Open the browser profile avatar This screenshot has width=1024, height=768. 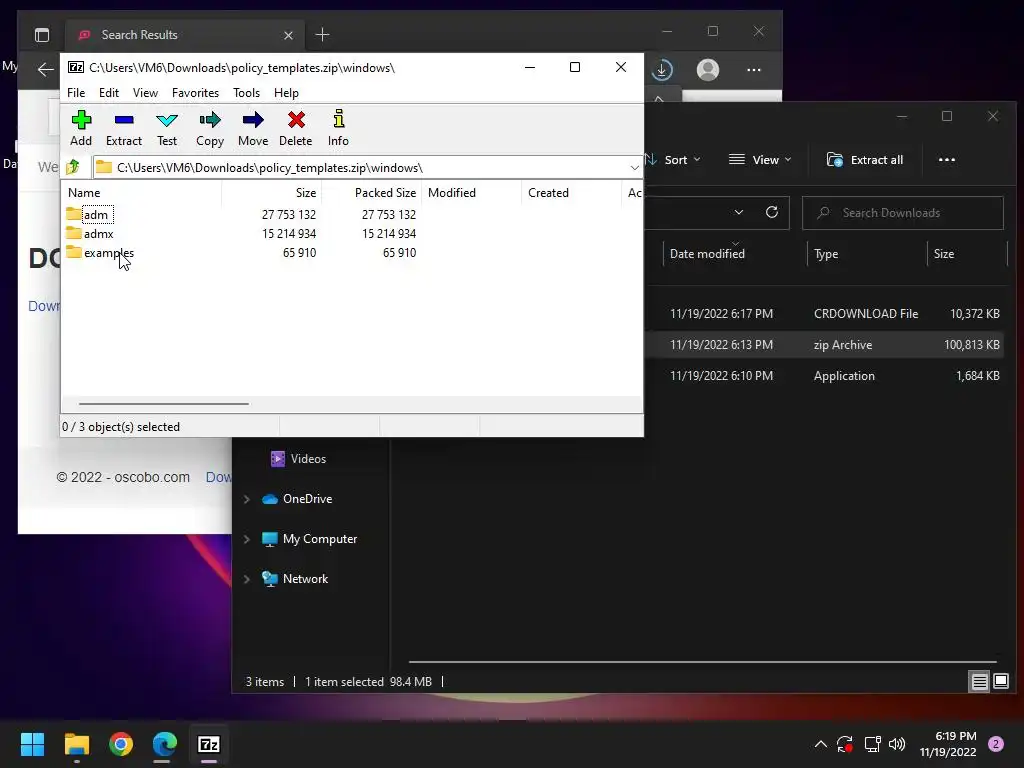click(708, 69)
